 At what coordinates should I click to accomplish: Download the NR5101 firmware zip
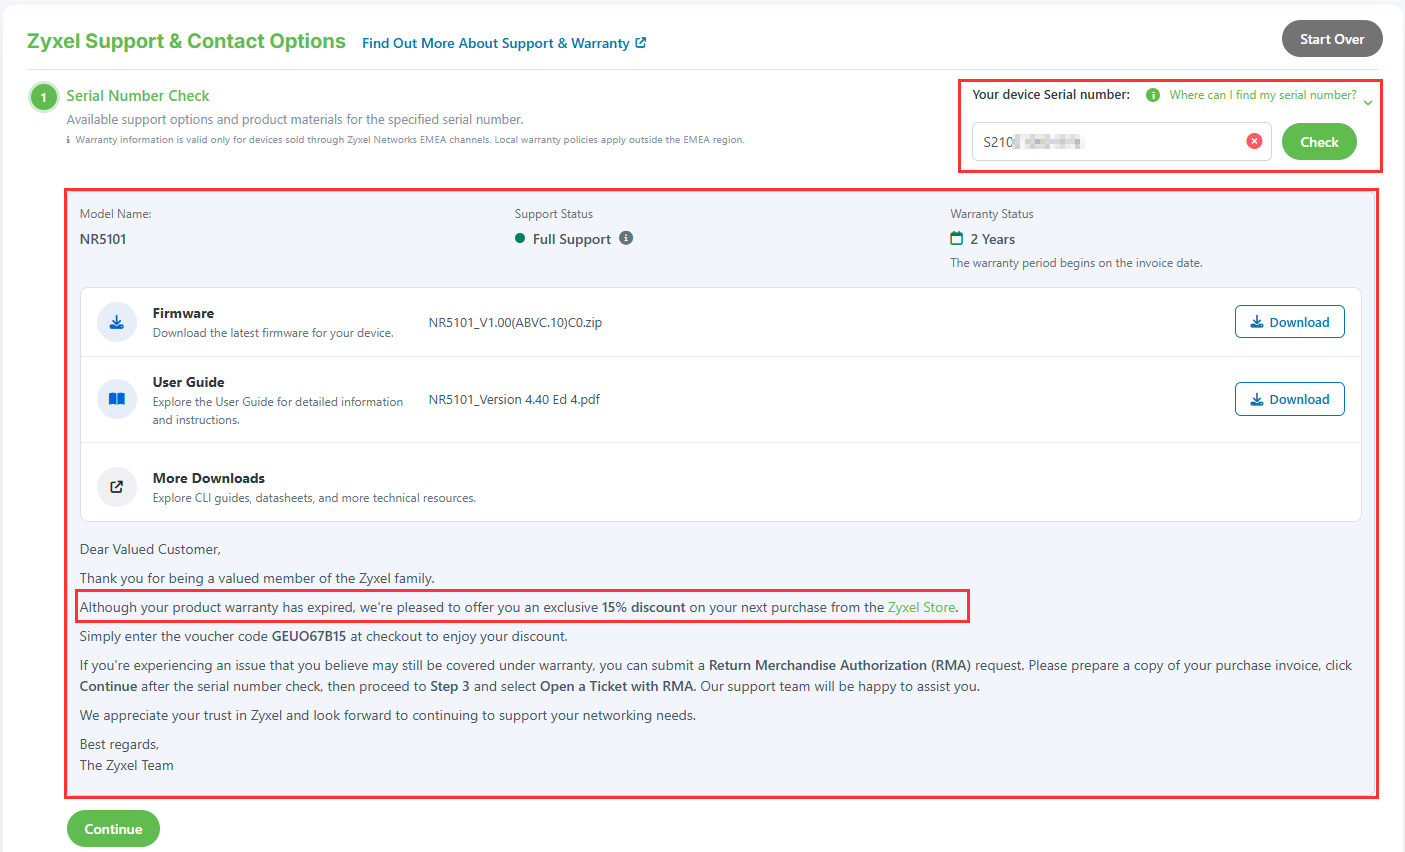[x=1290, y=322]
